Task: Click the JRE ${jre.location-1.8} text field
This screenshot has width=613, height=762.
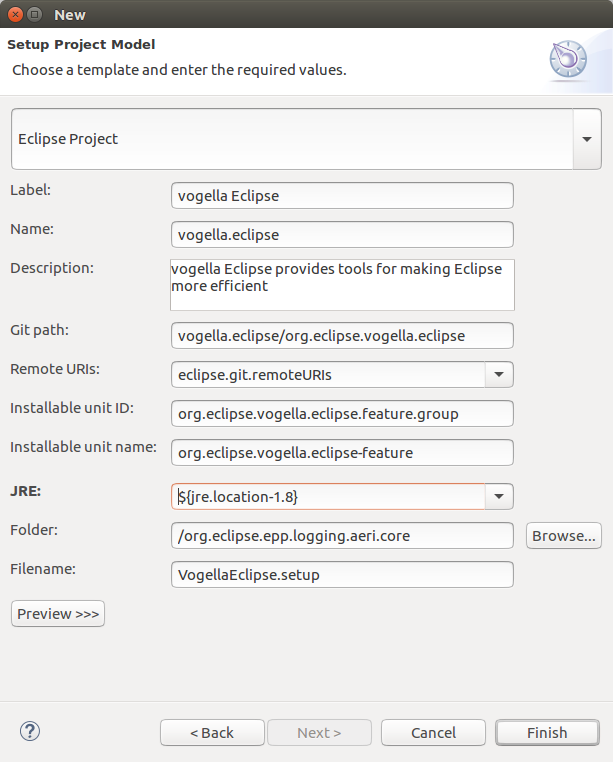Action: point(328,497)
